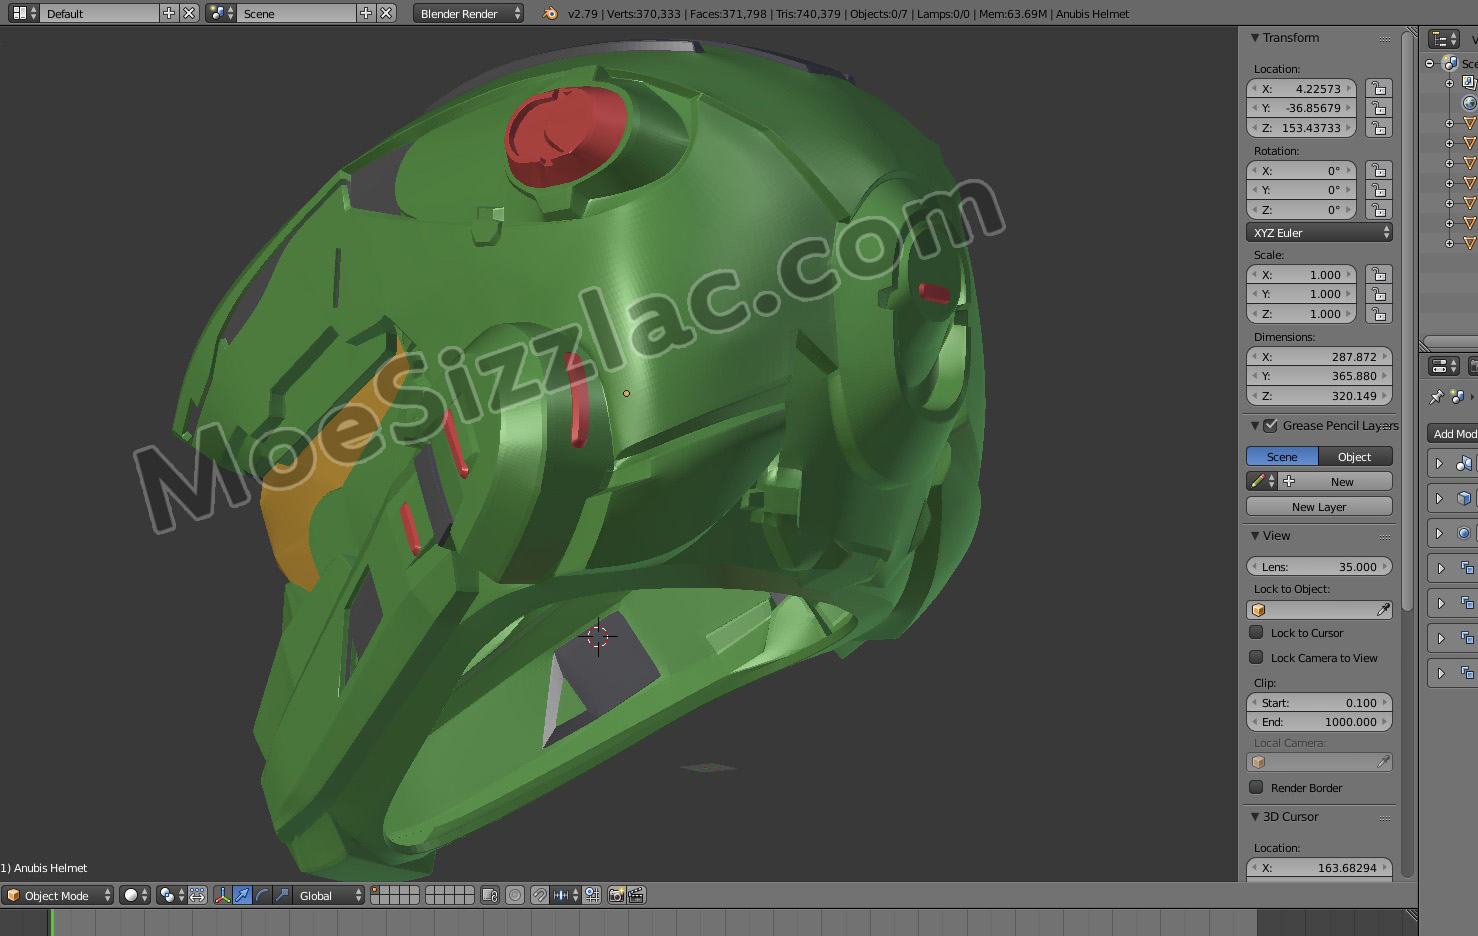Enable Lock to Cursor checkbox
Image resolution: width=1478 pixels, height=936 pixels.
click(1256, 632)
